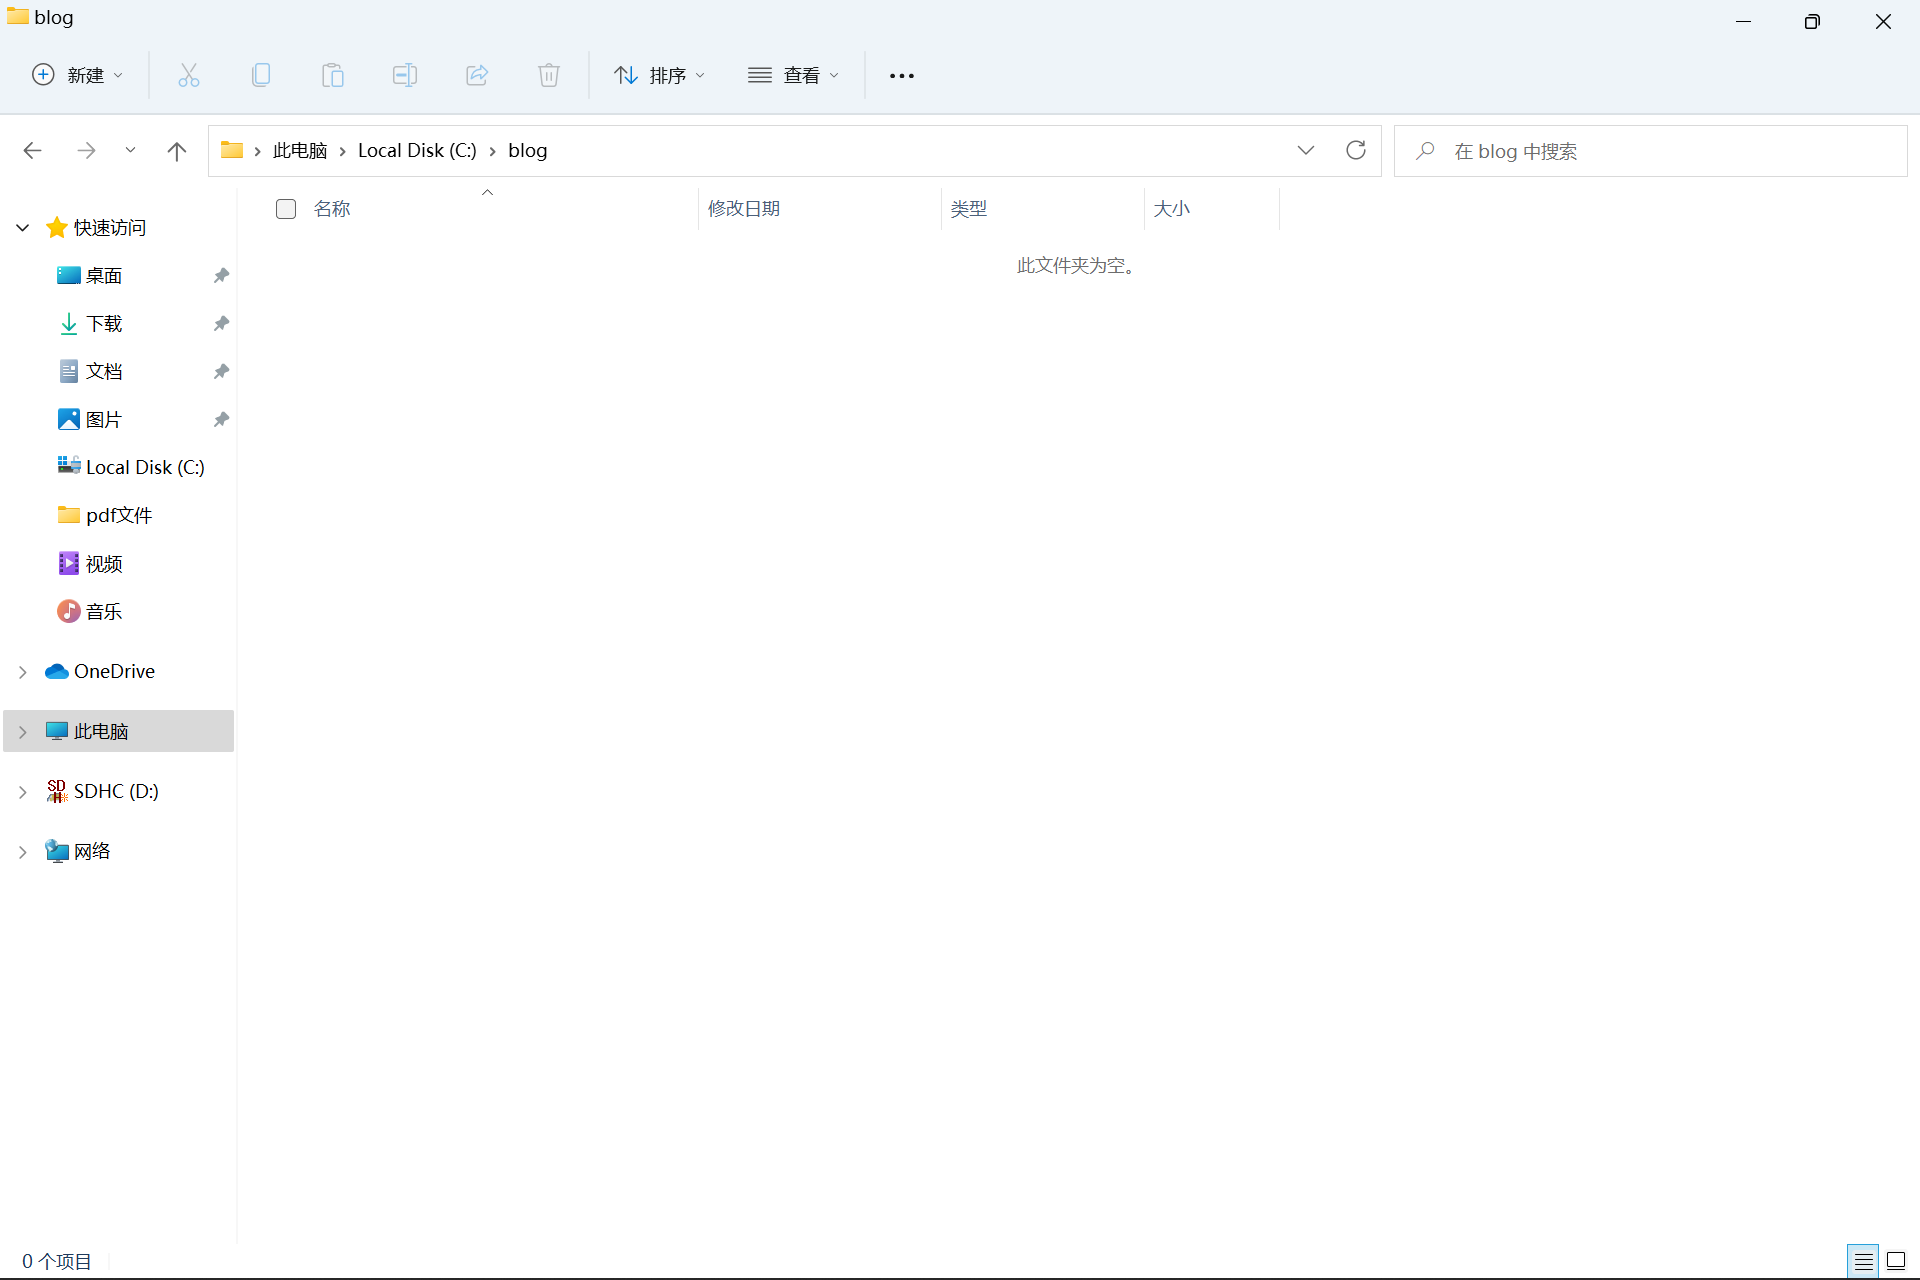Viewport: 1920px width, 1280px height.
Task: Go up one folder level
Action: [177, 151]
